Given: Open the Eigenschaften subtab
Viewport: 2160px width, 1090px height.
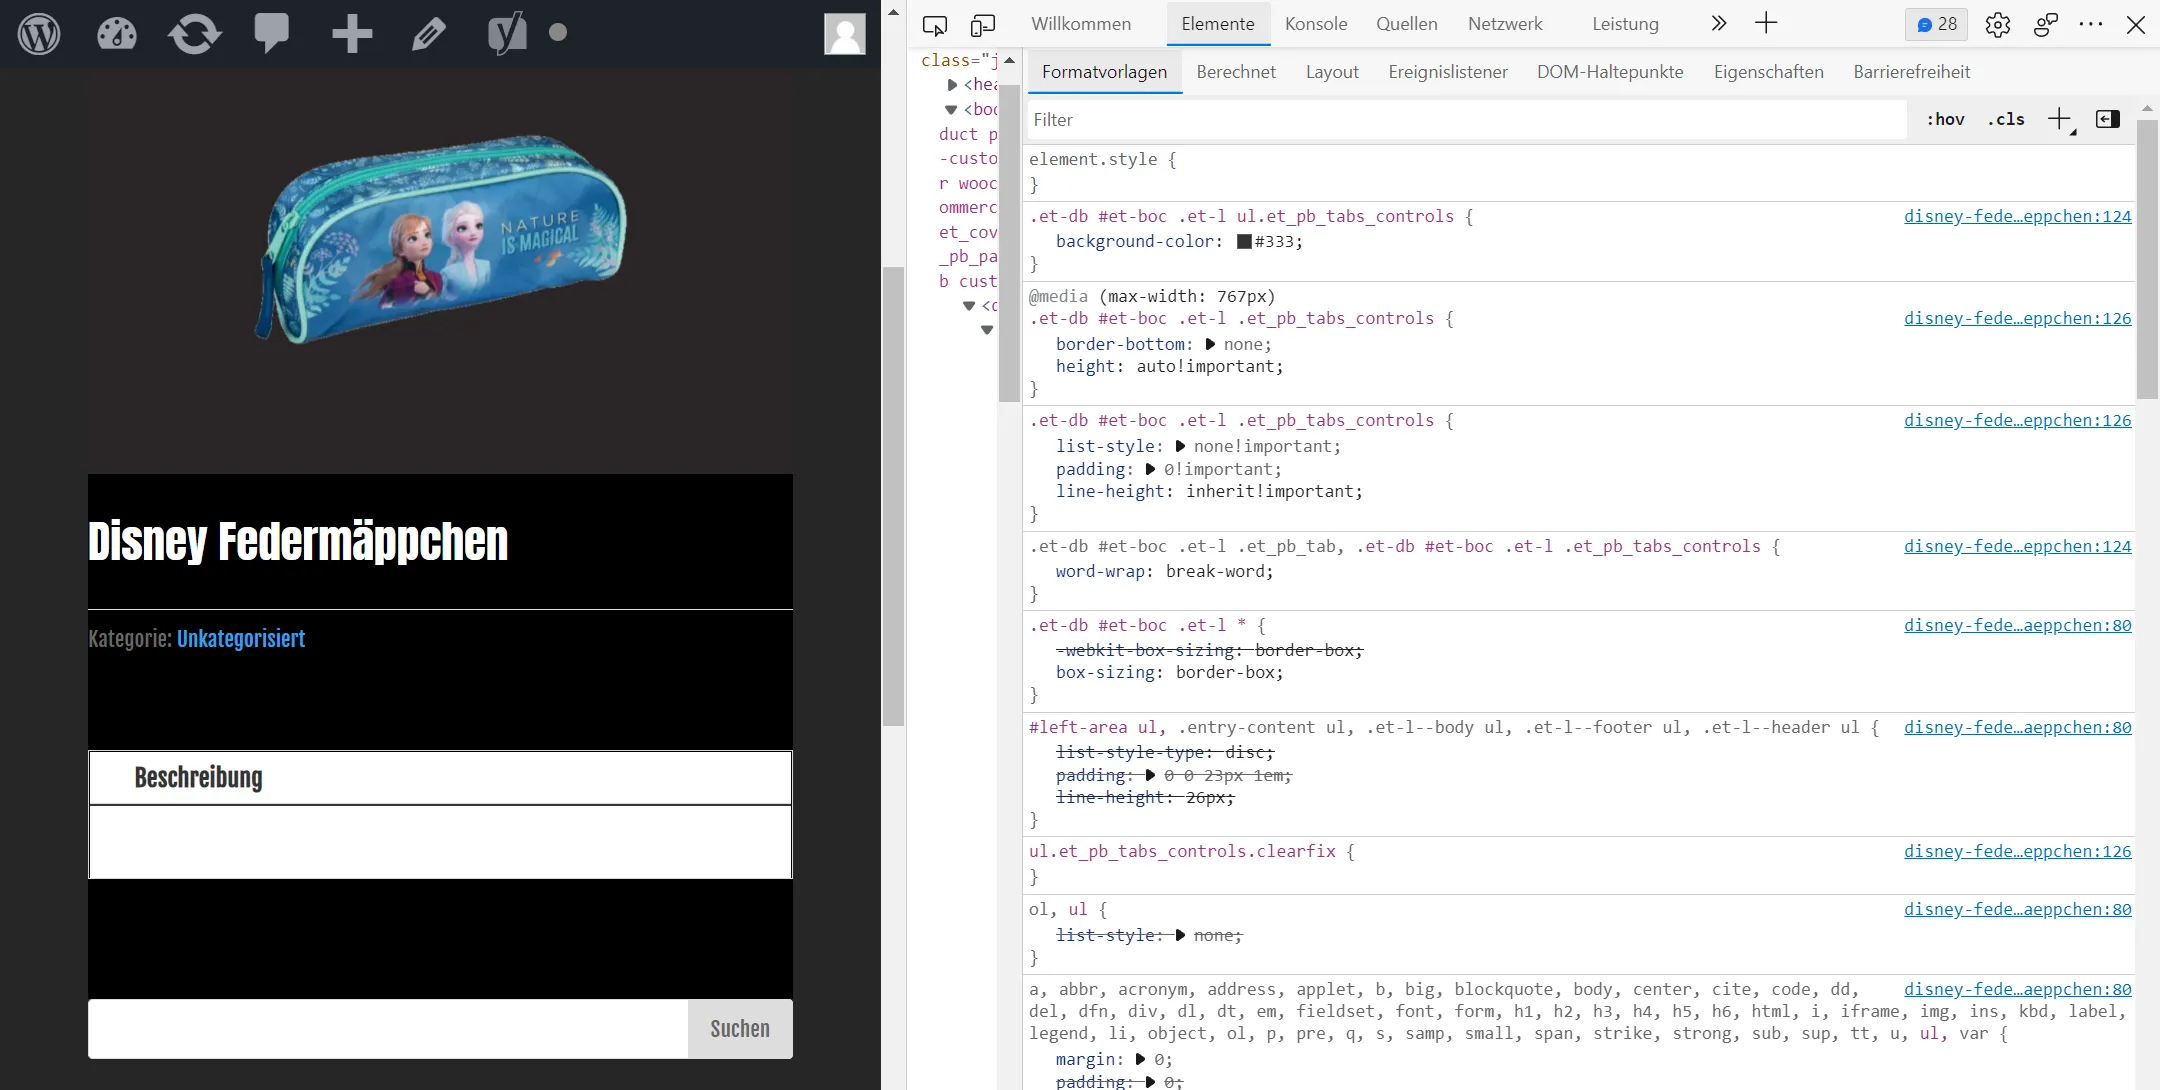Looking at the screenshot, I should pos(1769,72).
